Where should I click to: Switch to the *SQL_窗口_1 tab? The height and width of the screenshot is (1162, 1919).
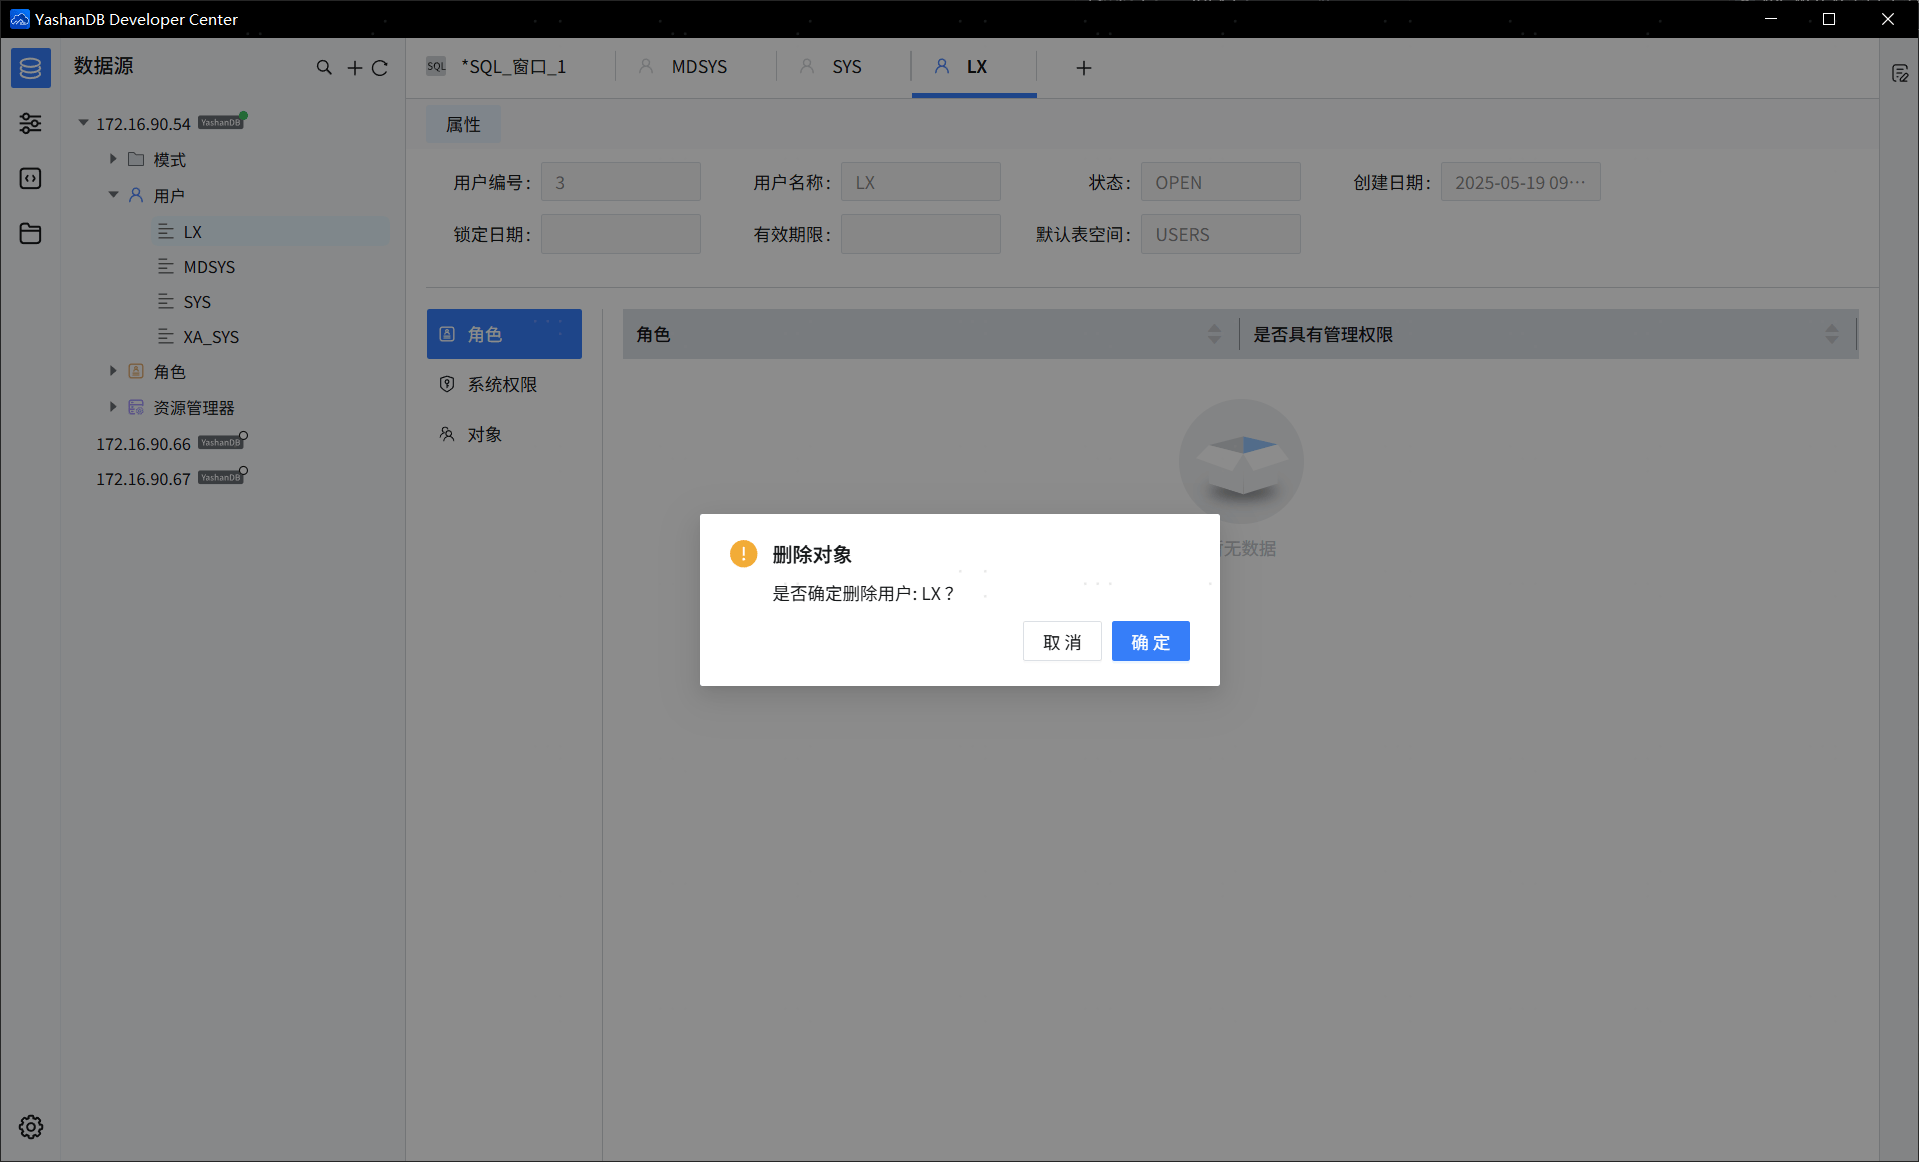click(x=512, y=67)
